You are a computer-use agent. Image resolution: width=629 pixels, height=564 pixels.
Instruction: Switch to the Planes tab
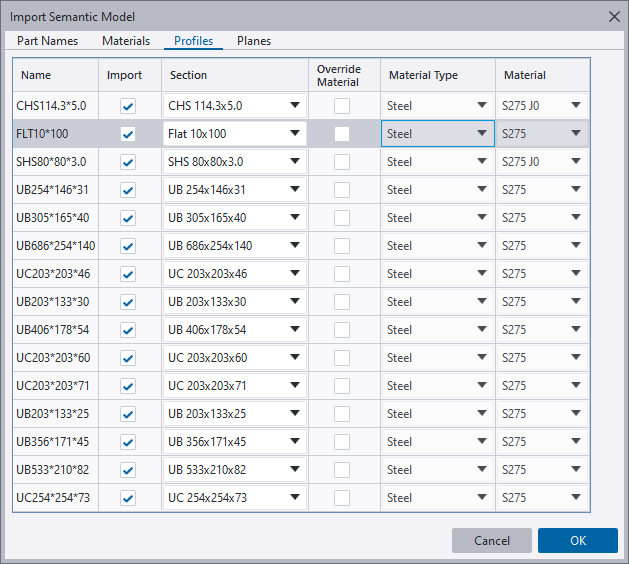coord(254,41)
